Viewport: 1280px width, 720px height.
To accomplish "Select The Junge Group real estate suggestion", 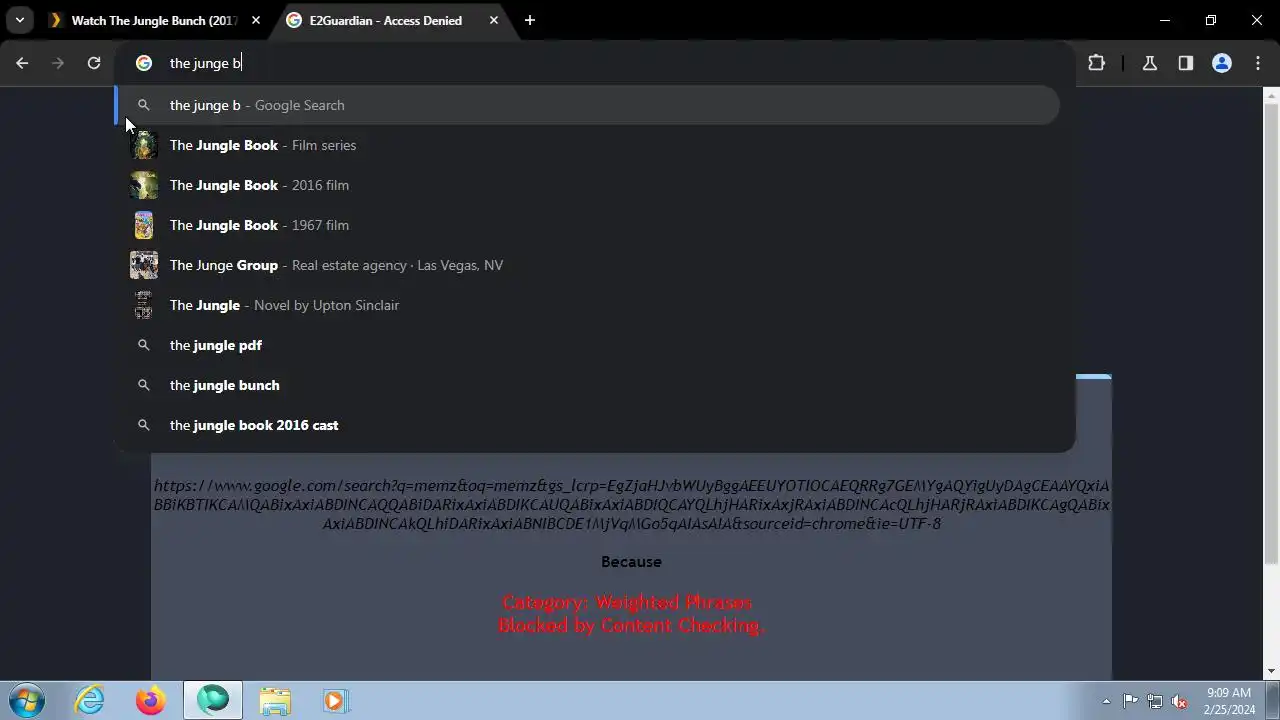I will pos(587,265).
